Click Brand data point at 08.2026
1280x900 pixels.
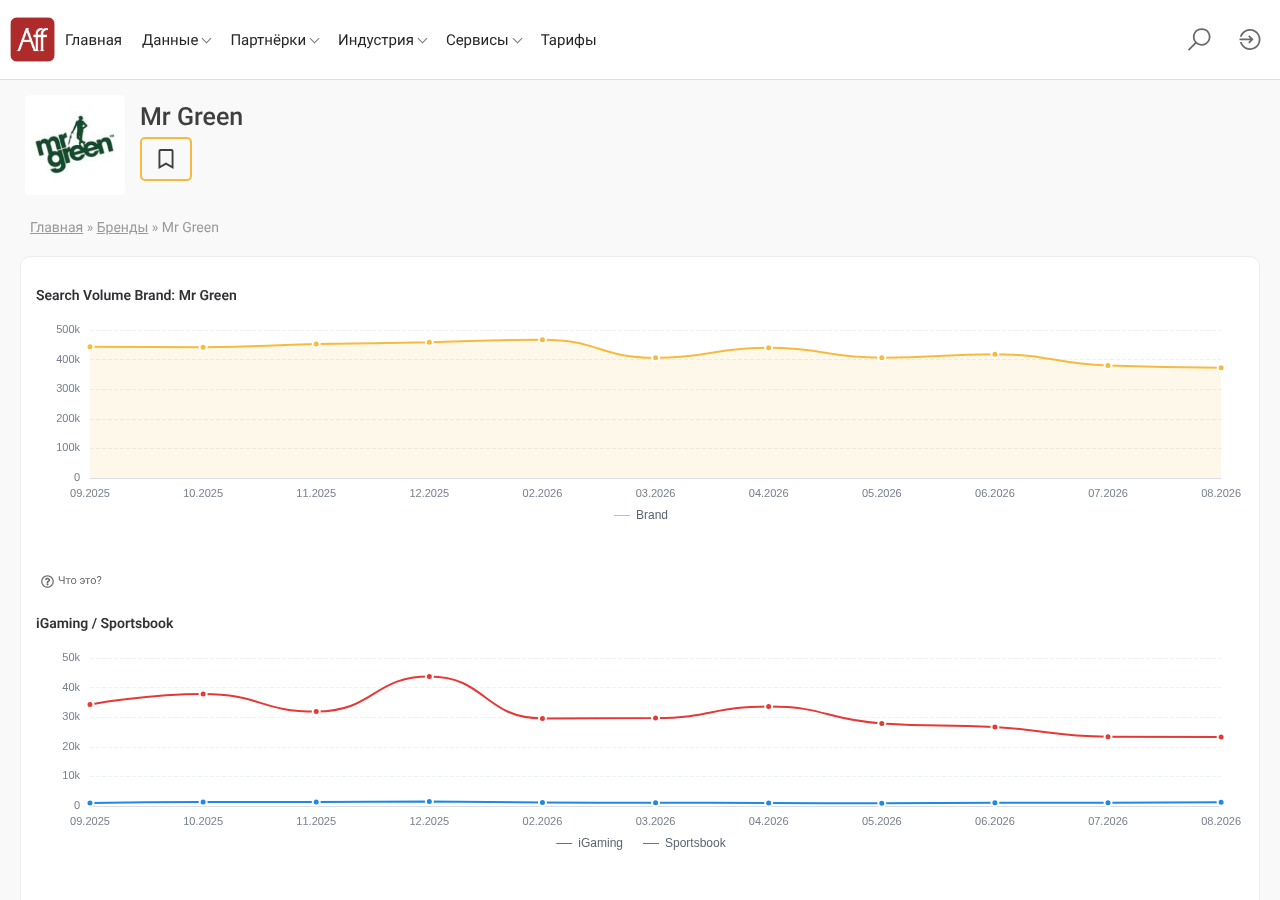[1221, 368]
